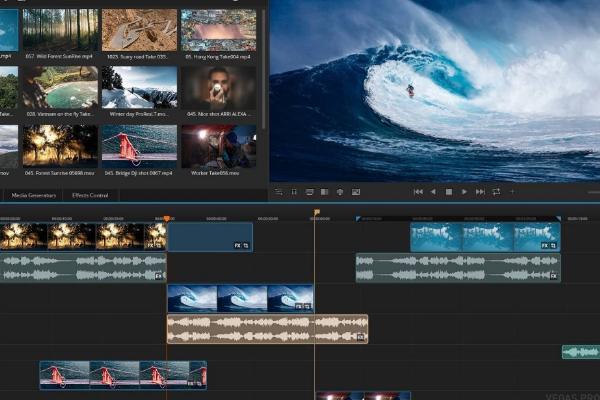
Task: Click file name '05. Hong Kong Take004.mp4'
Action: pos(218,57)
